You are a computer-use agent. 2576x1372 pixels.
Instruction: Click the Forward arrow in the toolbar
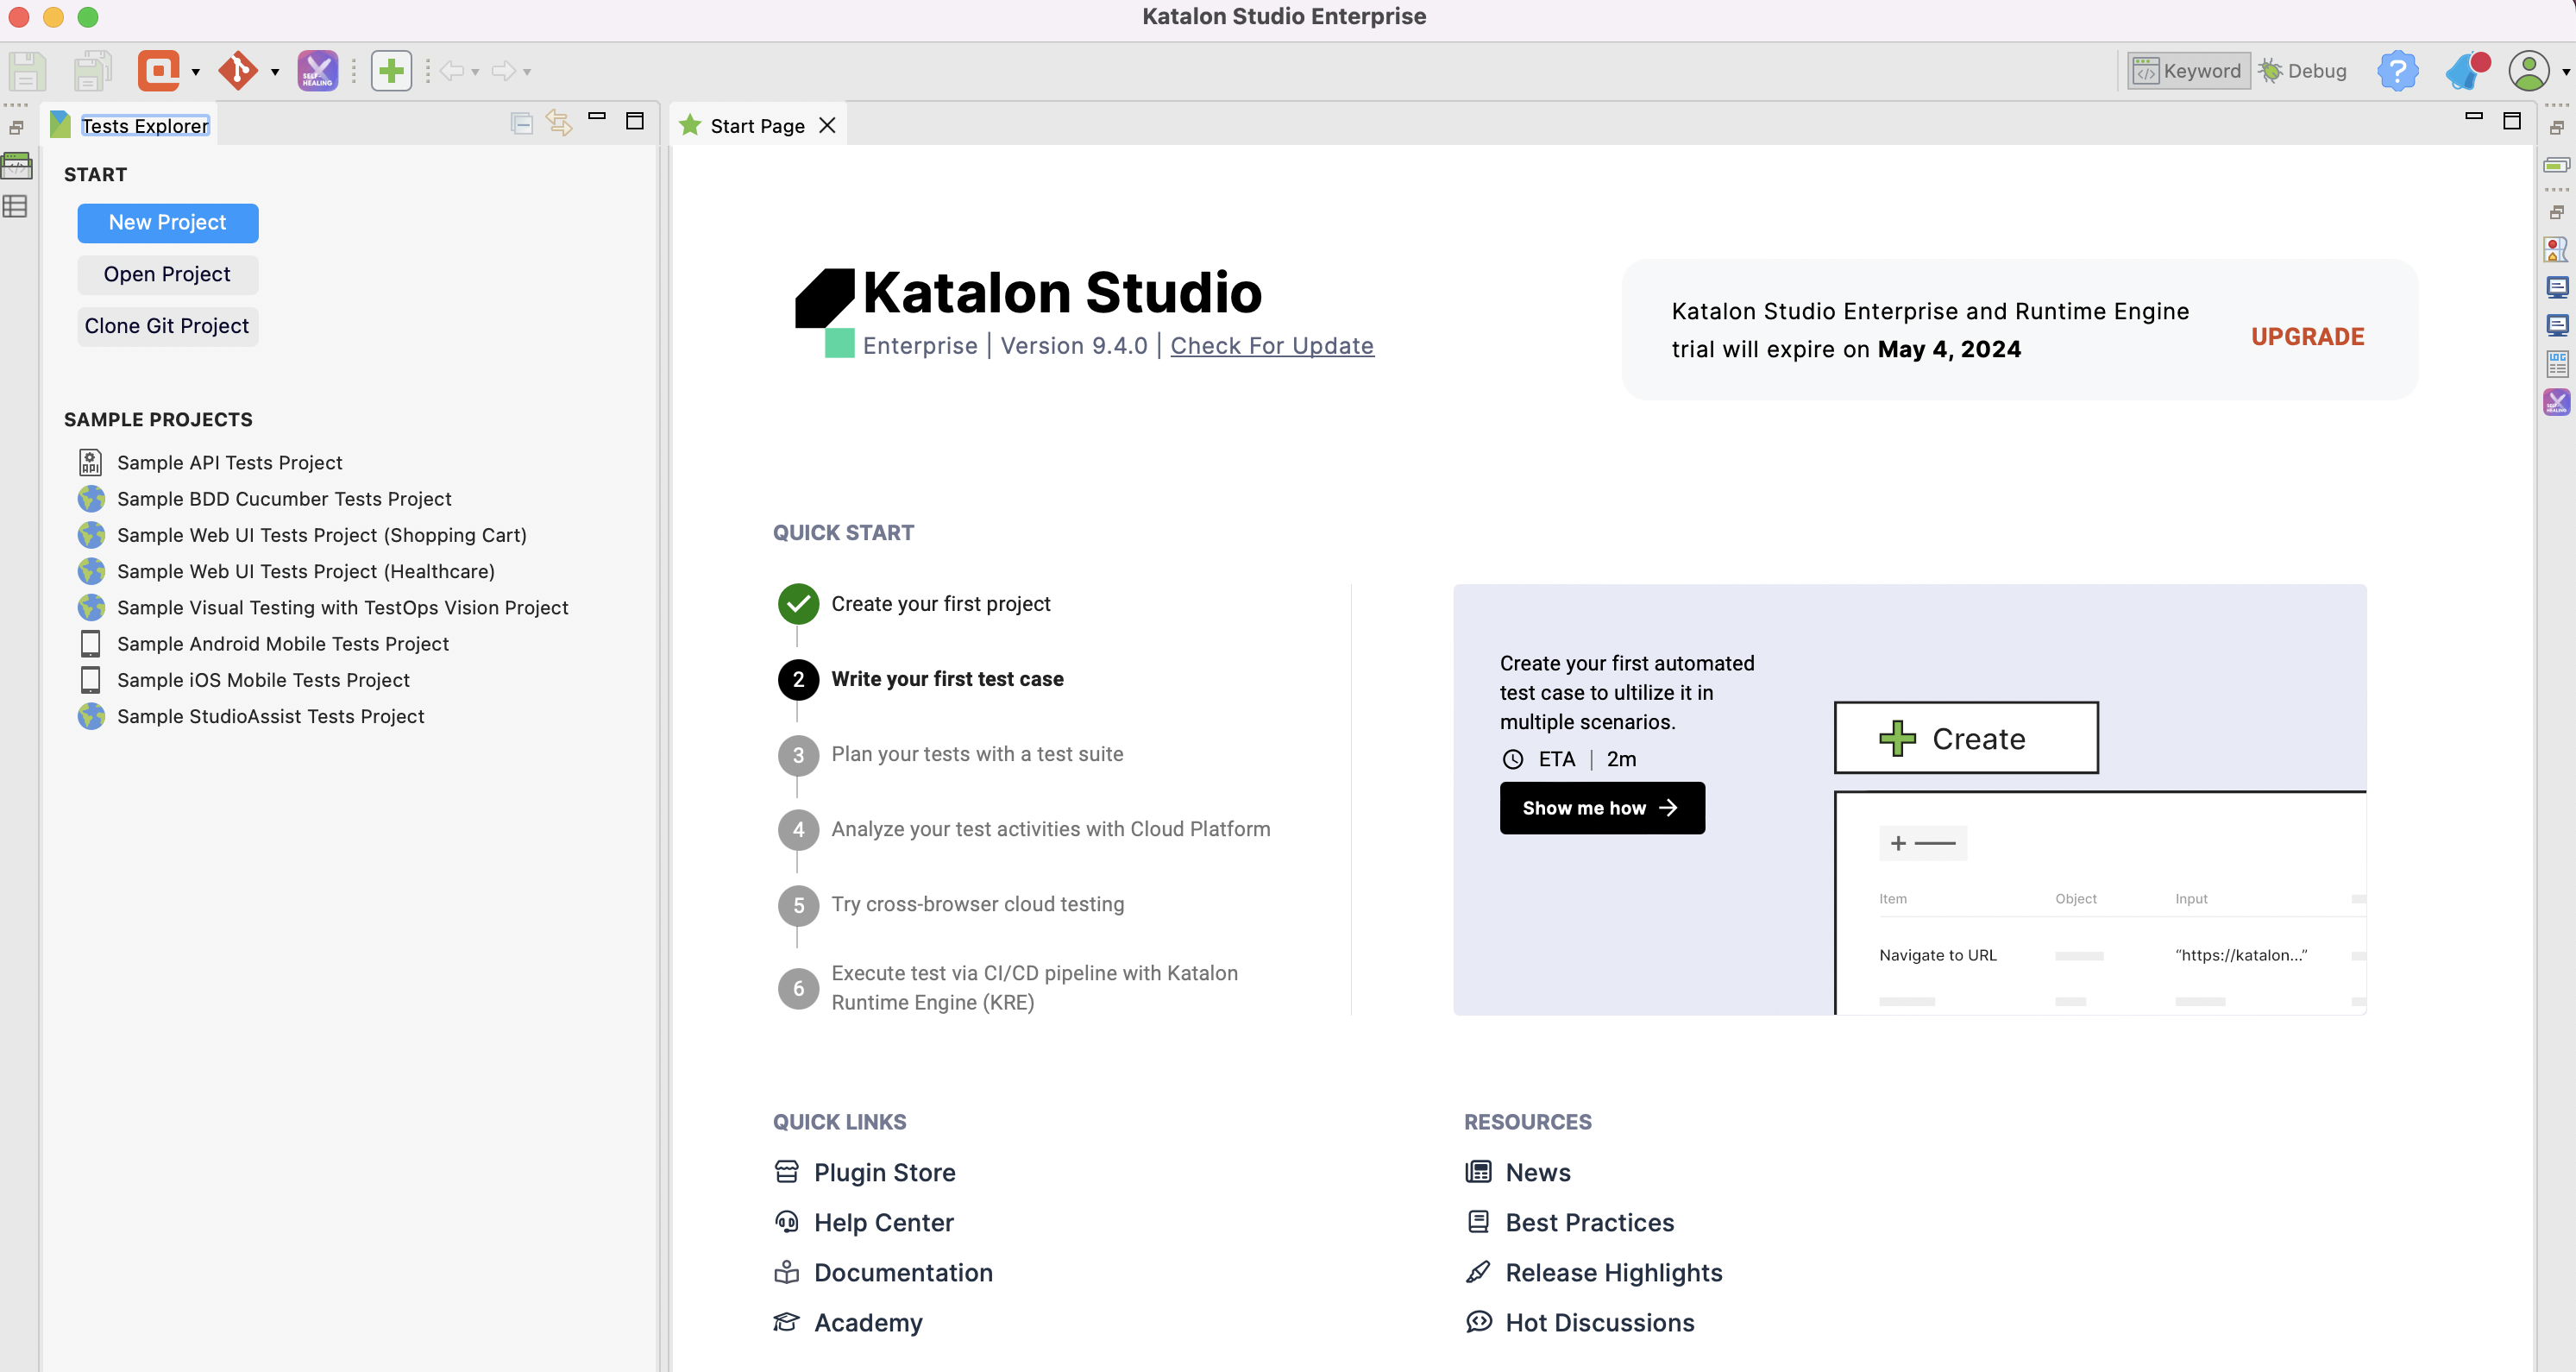[x=504, y=71]
